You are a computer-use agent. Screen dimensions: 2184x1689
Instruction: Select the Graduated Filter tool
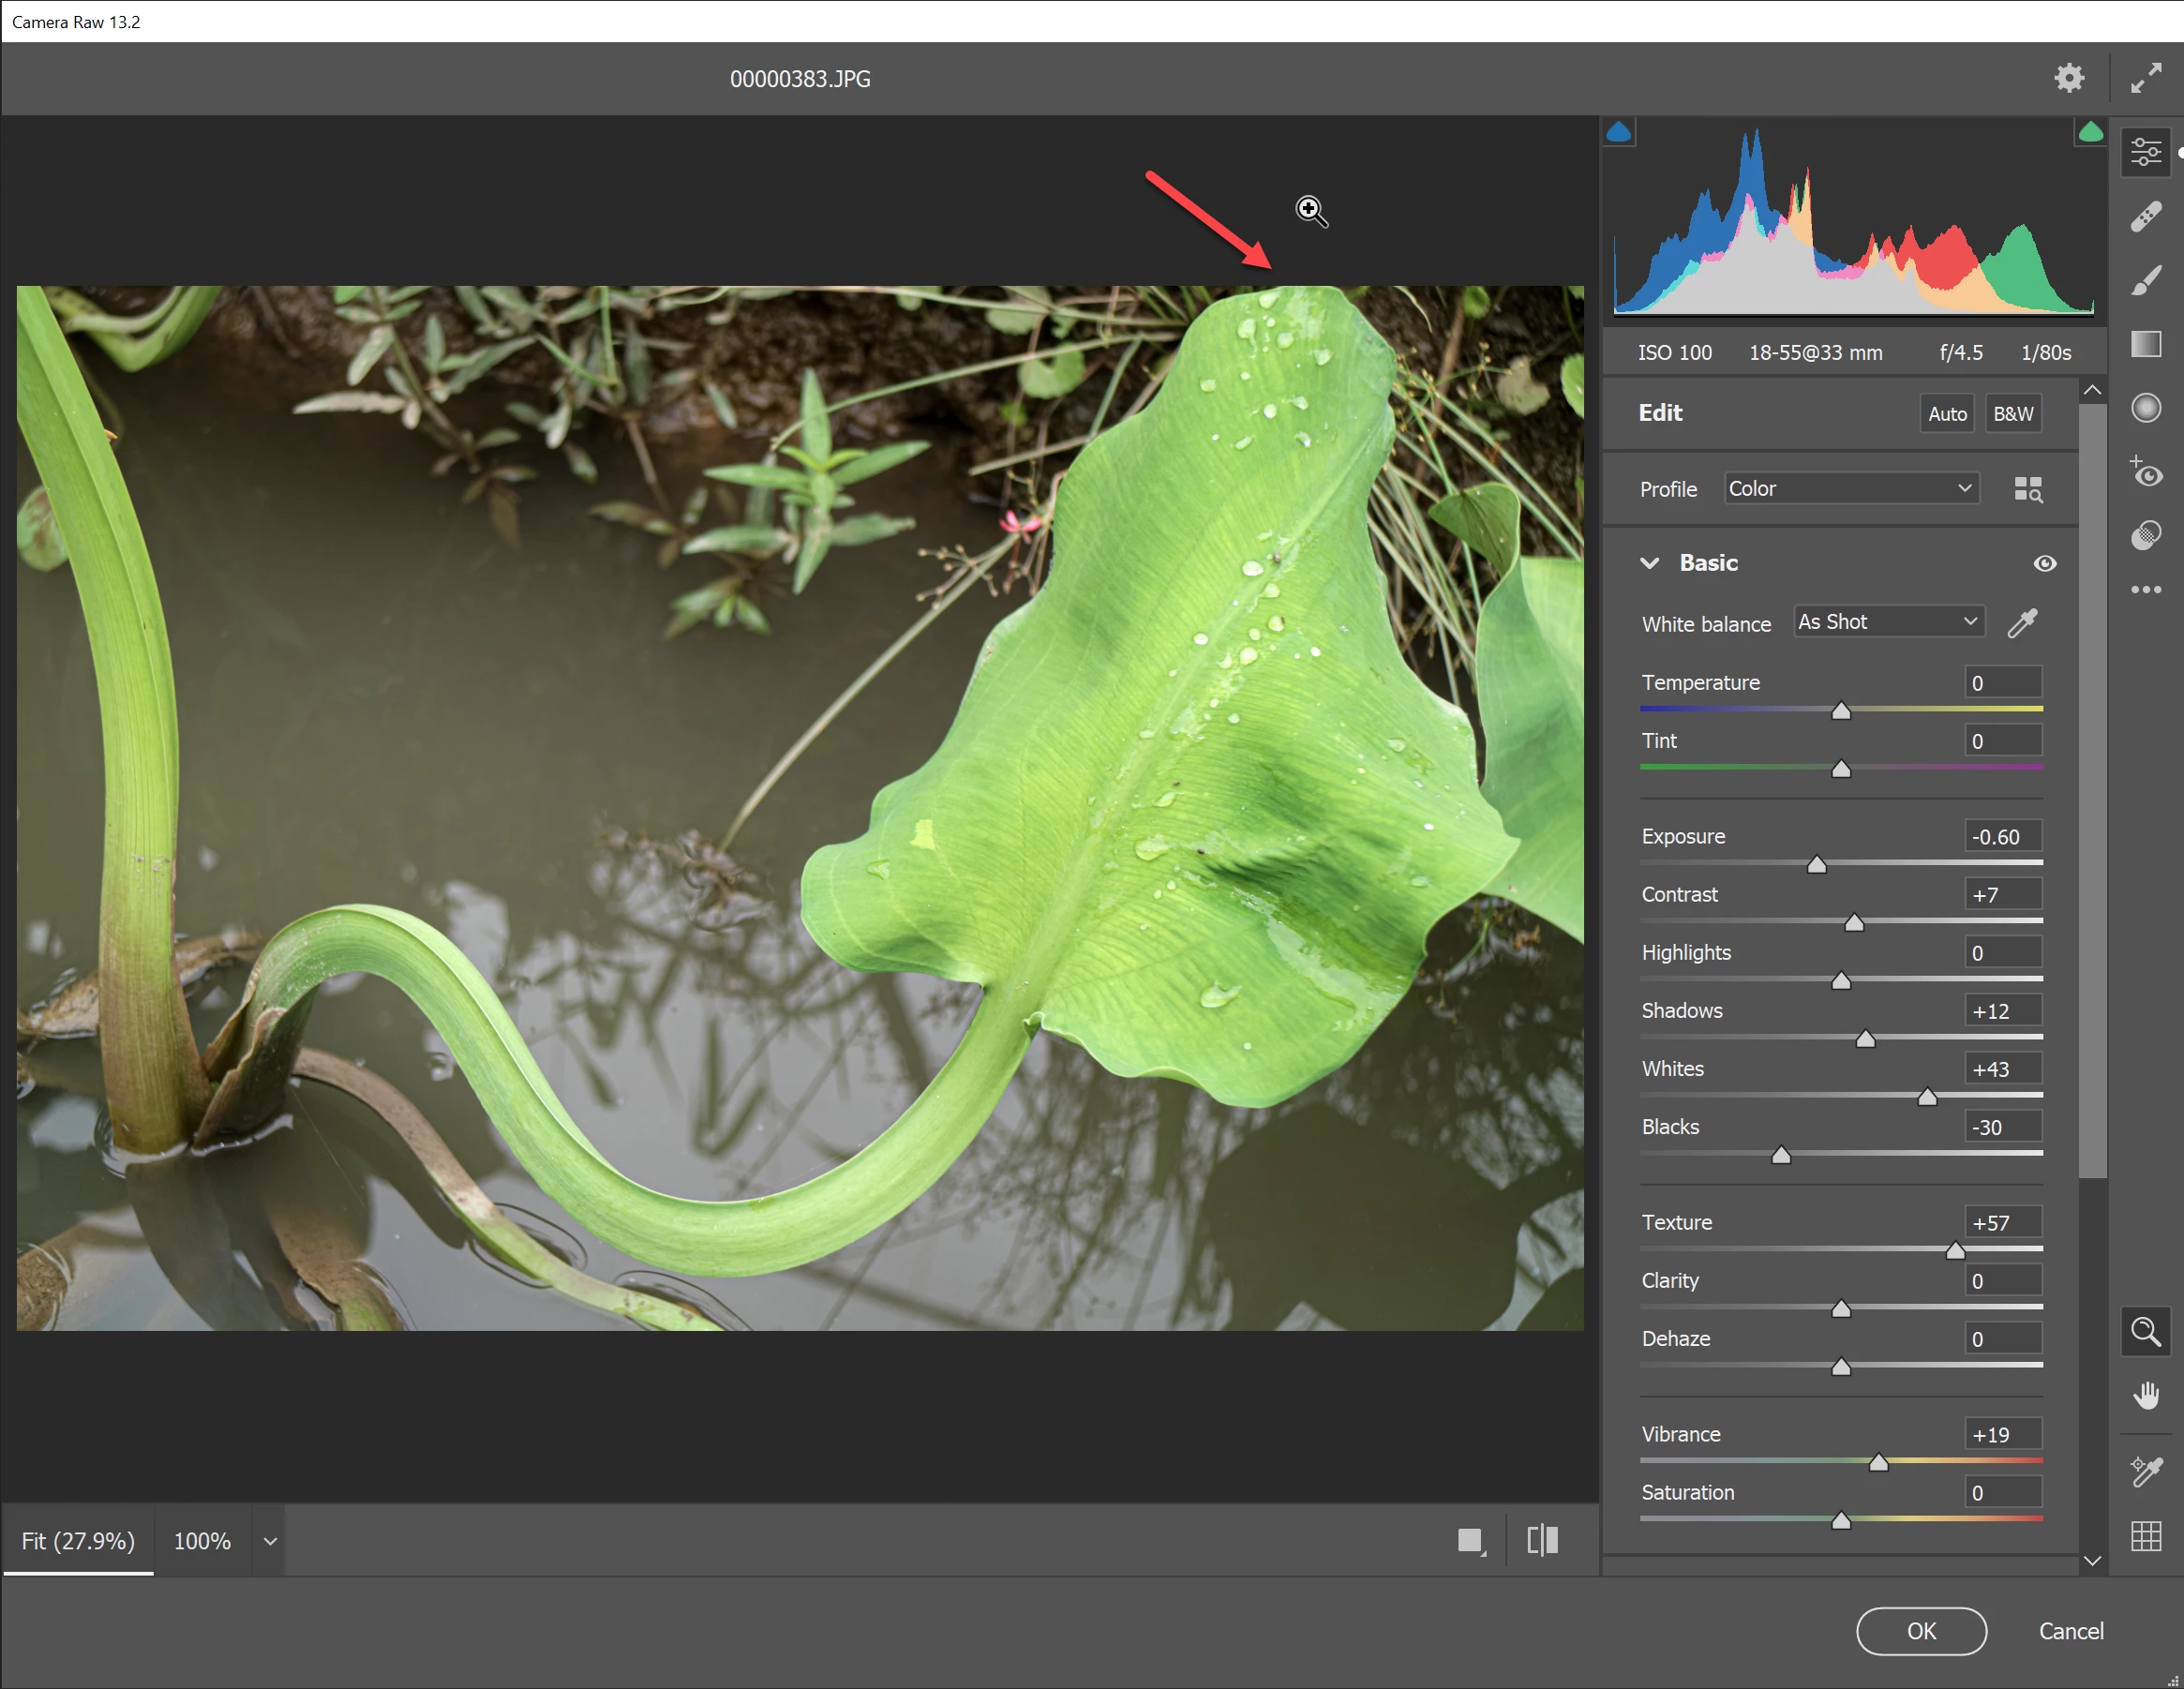(x=2145, y=345)
